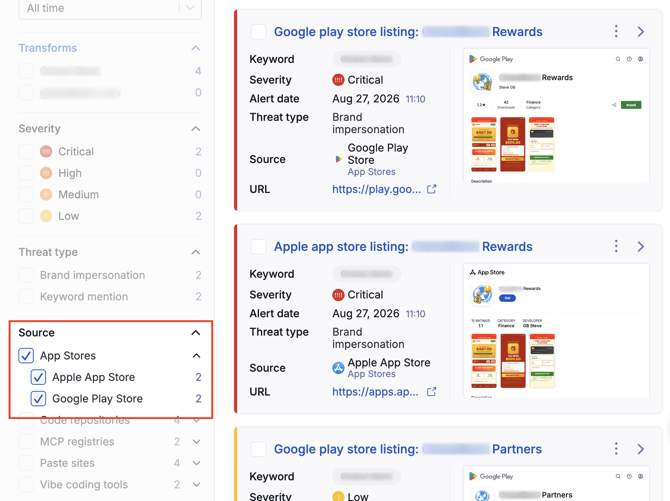Open the Google play store listing Rewards title

point(408,32)
